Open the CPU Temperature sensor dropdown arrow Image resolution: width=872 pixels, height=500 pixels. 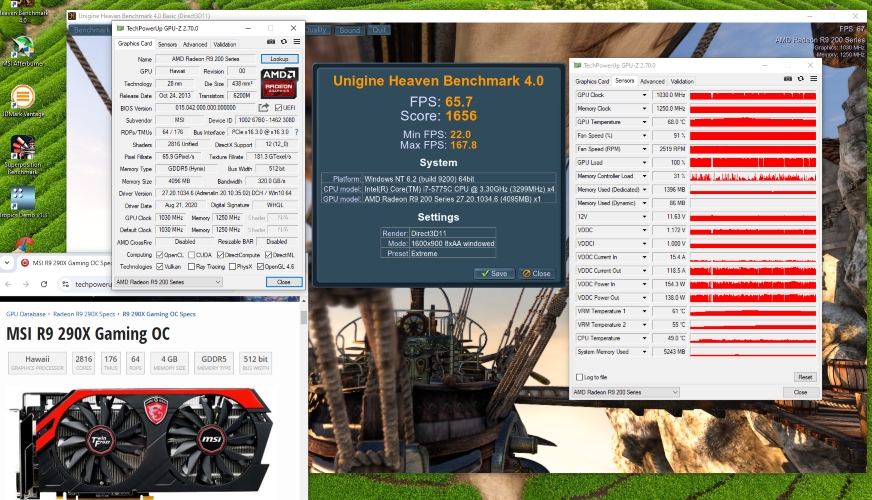(x=644, y=338)
